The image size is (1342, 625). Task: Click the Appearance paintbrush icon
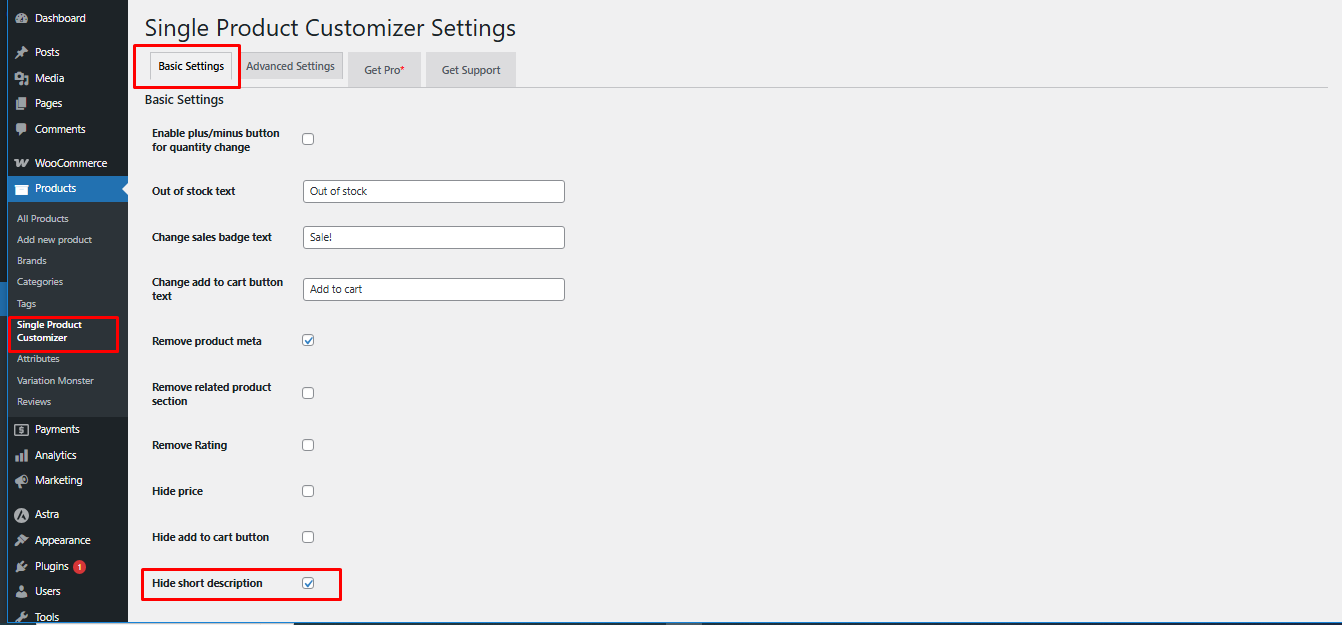21,541
